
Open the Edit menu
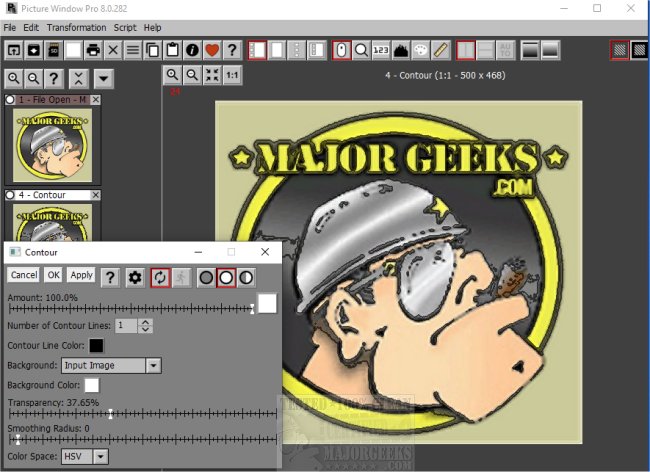pyautogui.click(x=31, y=28)
